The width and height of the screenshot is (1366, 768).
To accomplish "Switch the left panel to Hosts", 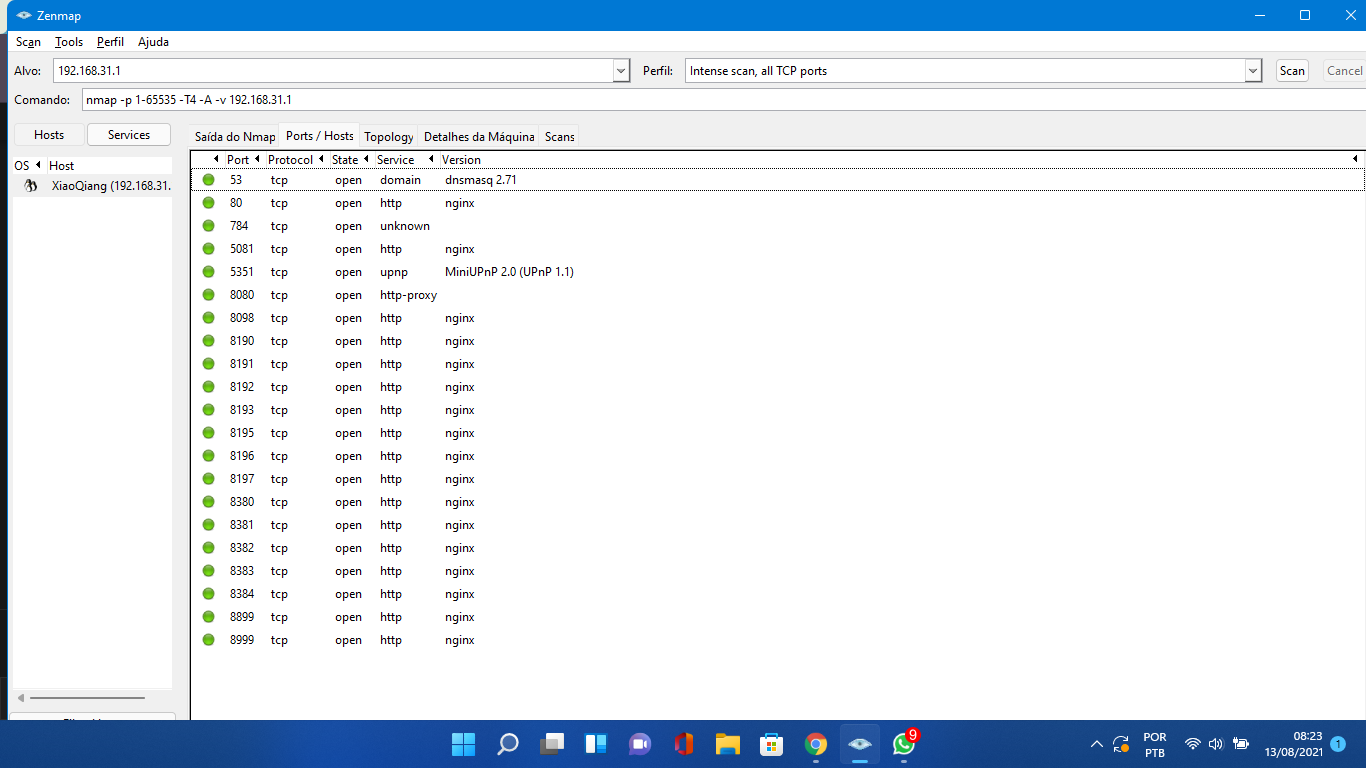I will (x=49, y=135).
